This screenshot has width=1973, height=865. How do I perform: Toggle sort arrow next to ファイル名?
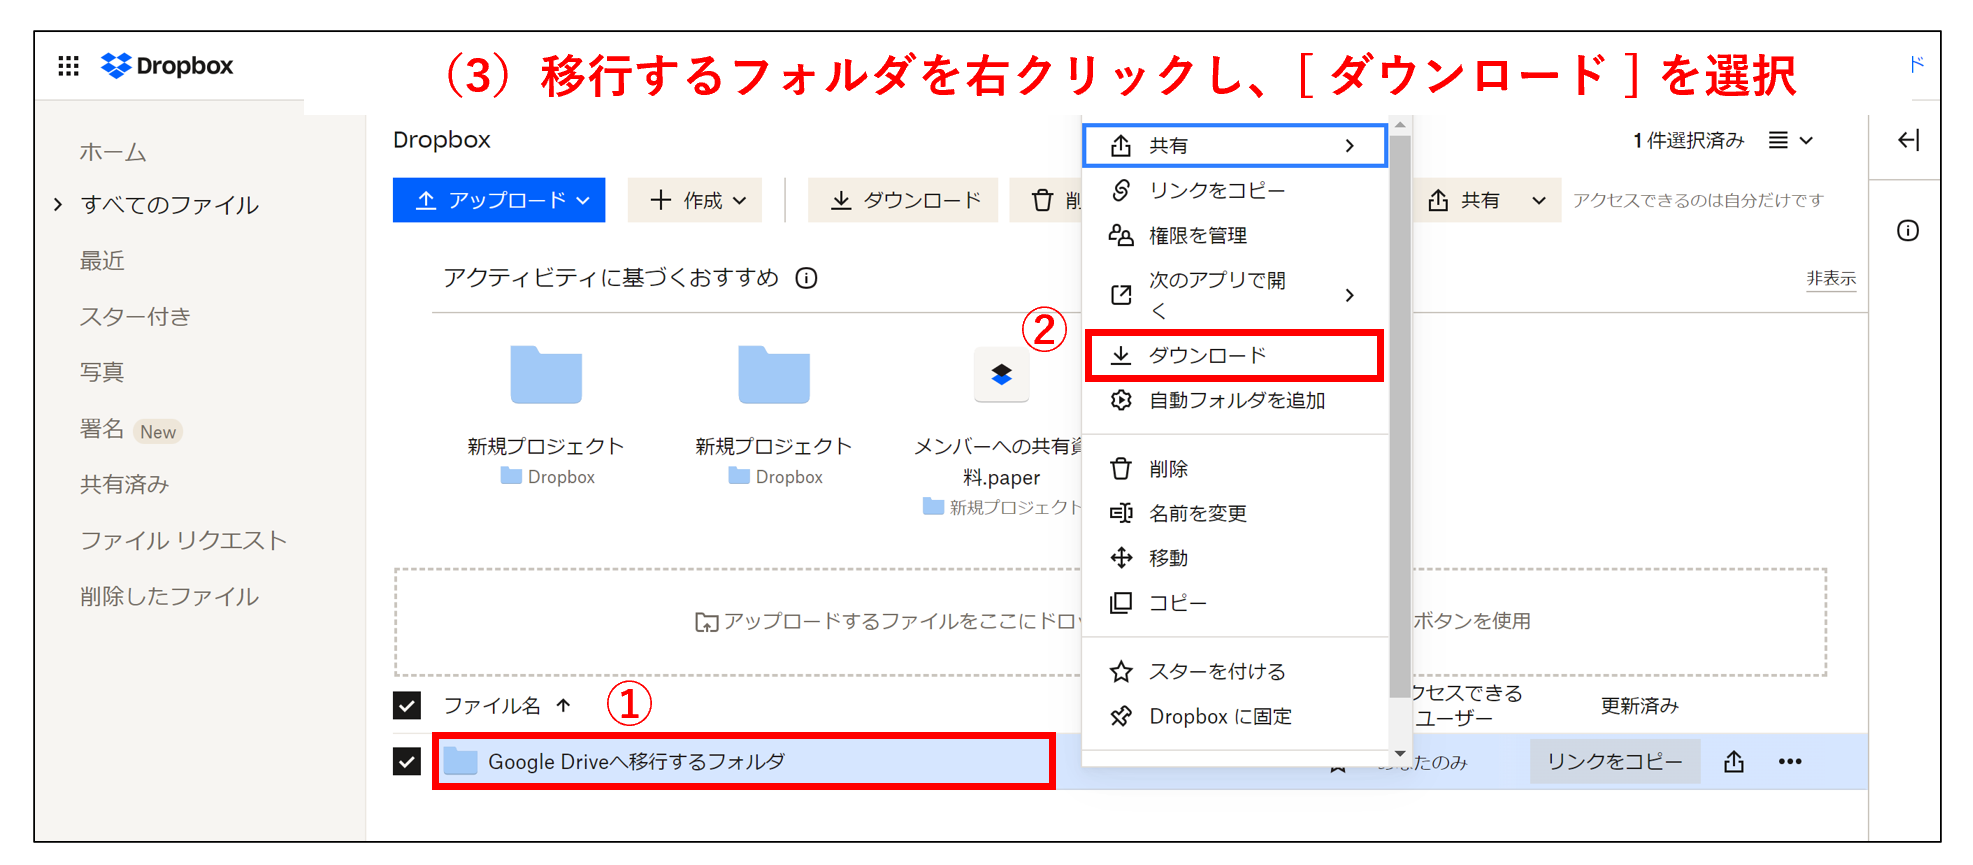click(x=564, y=705)
